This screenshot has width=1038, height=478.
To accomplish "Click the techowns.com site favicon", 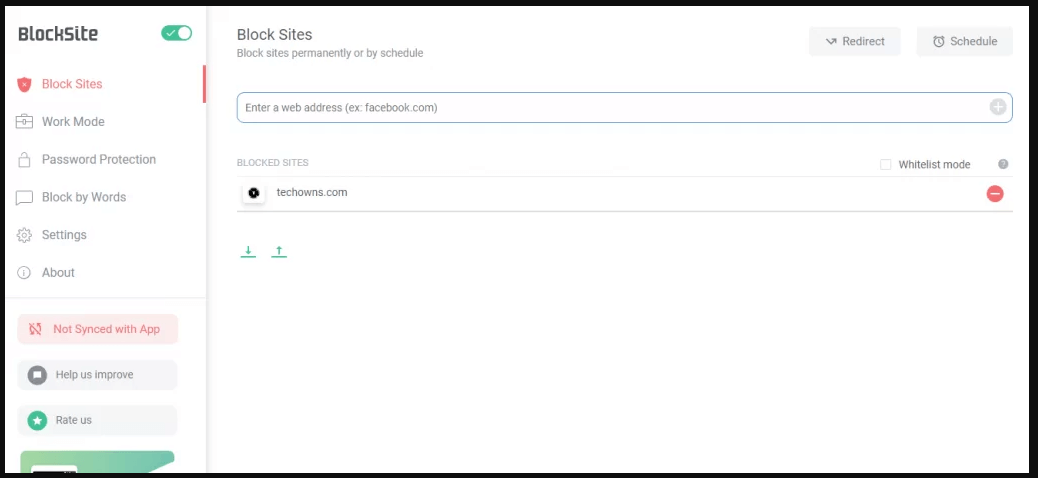I will [254, 193].
